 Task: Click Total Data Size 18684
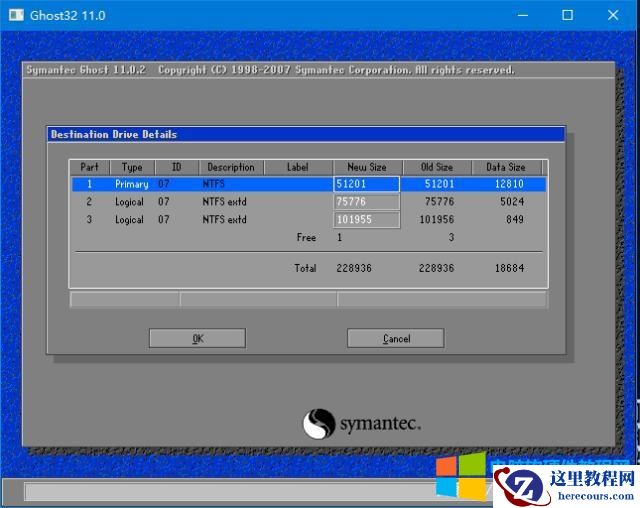tap(509, 268)
